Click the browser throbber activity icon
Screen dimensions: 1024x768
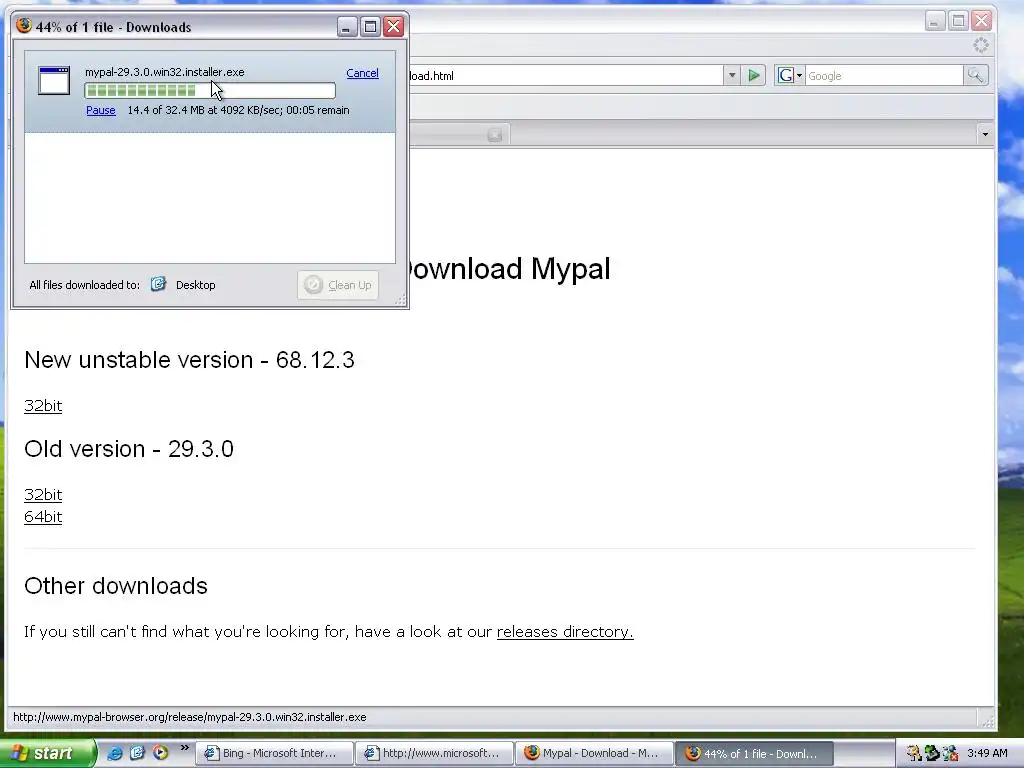point(980,45)
